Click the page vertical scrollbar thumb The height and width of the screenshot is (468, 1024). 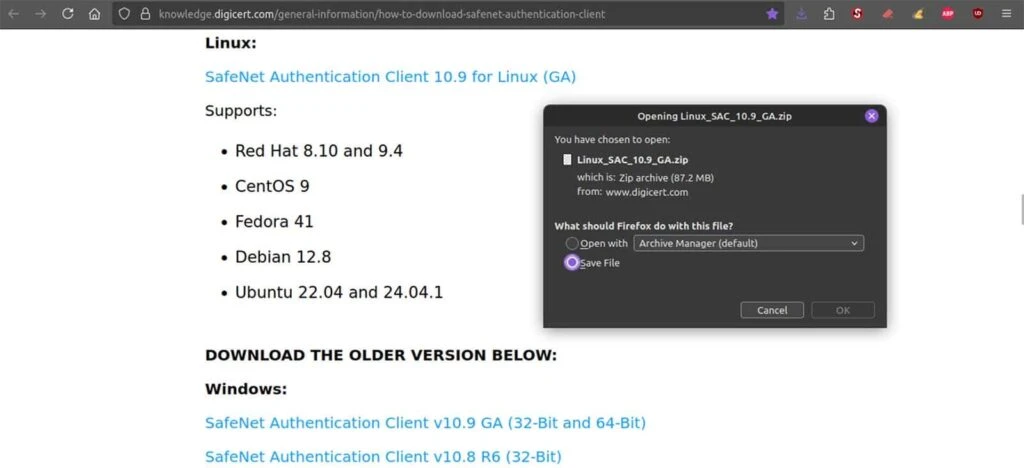tap(1021, 210)
